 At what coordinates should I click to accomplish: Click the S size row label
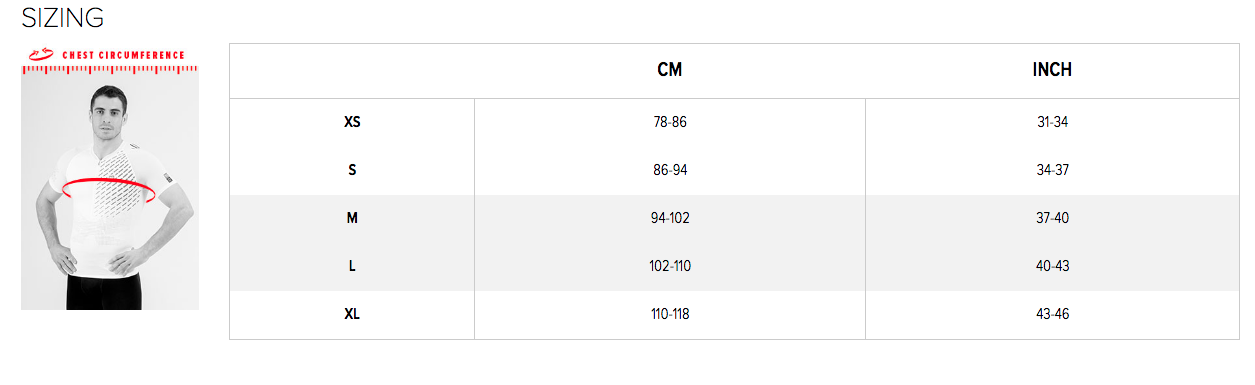tap(352, 170)
